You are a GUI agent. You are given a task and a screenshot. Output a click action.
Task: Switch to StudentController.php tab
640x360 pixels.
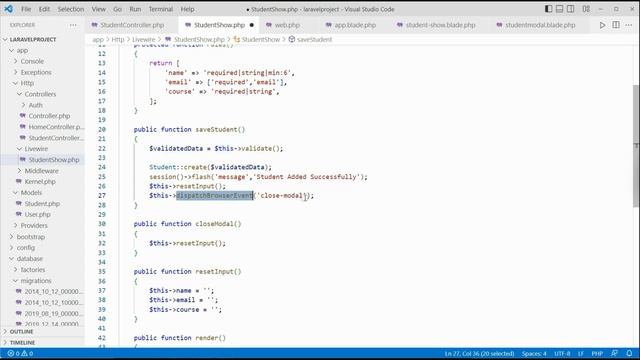coord(132,25)
